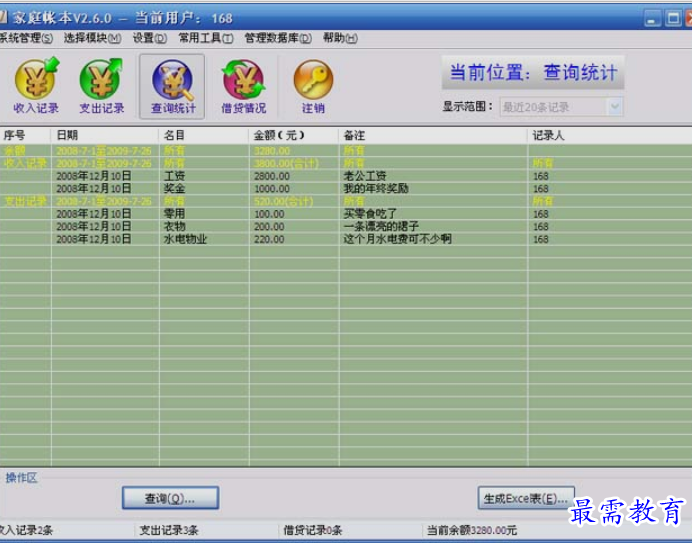Image resolution: width=692 pixels, height=543 pixels.
Task: Select the 支出记录 summary row label
Action: point(26,201)
